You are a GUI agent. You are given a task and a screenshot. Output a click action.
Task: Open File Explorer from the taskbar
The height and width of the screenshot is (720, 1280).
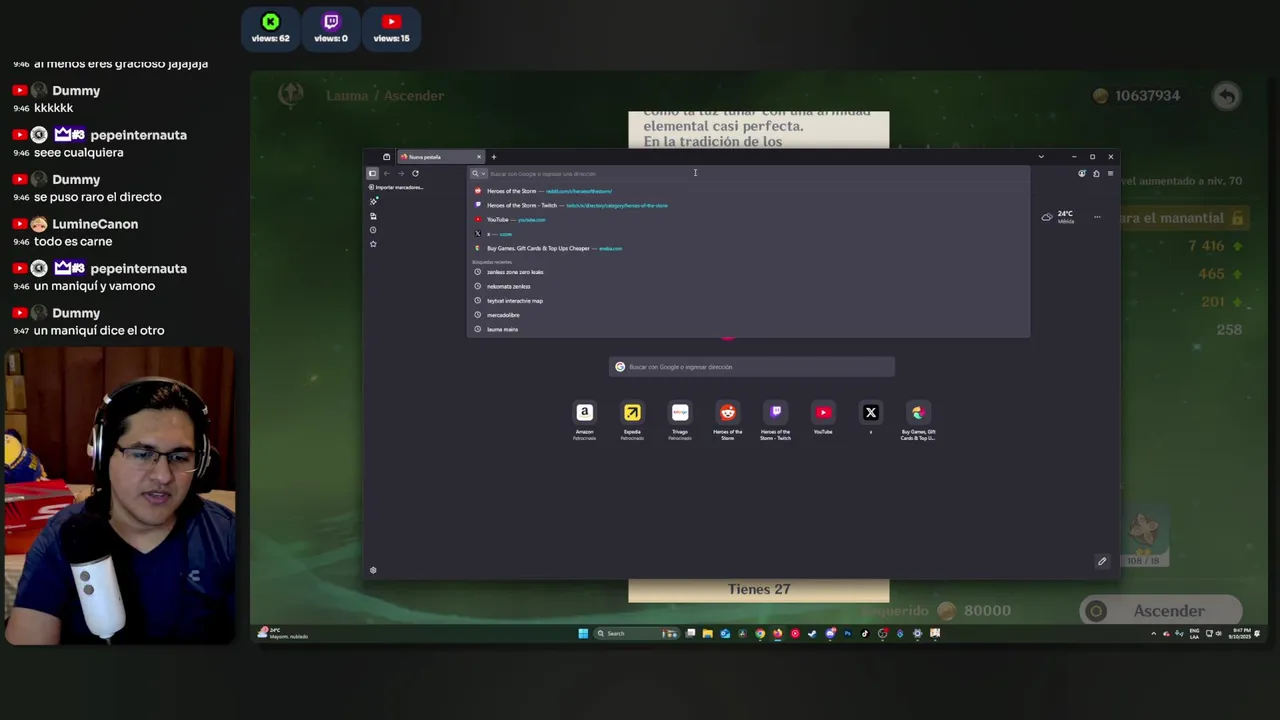coord(707,633)
